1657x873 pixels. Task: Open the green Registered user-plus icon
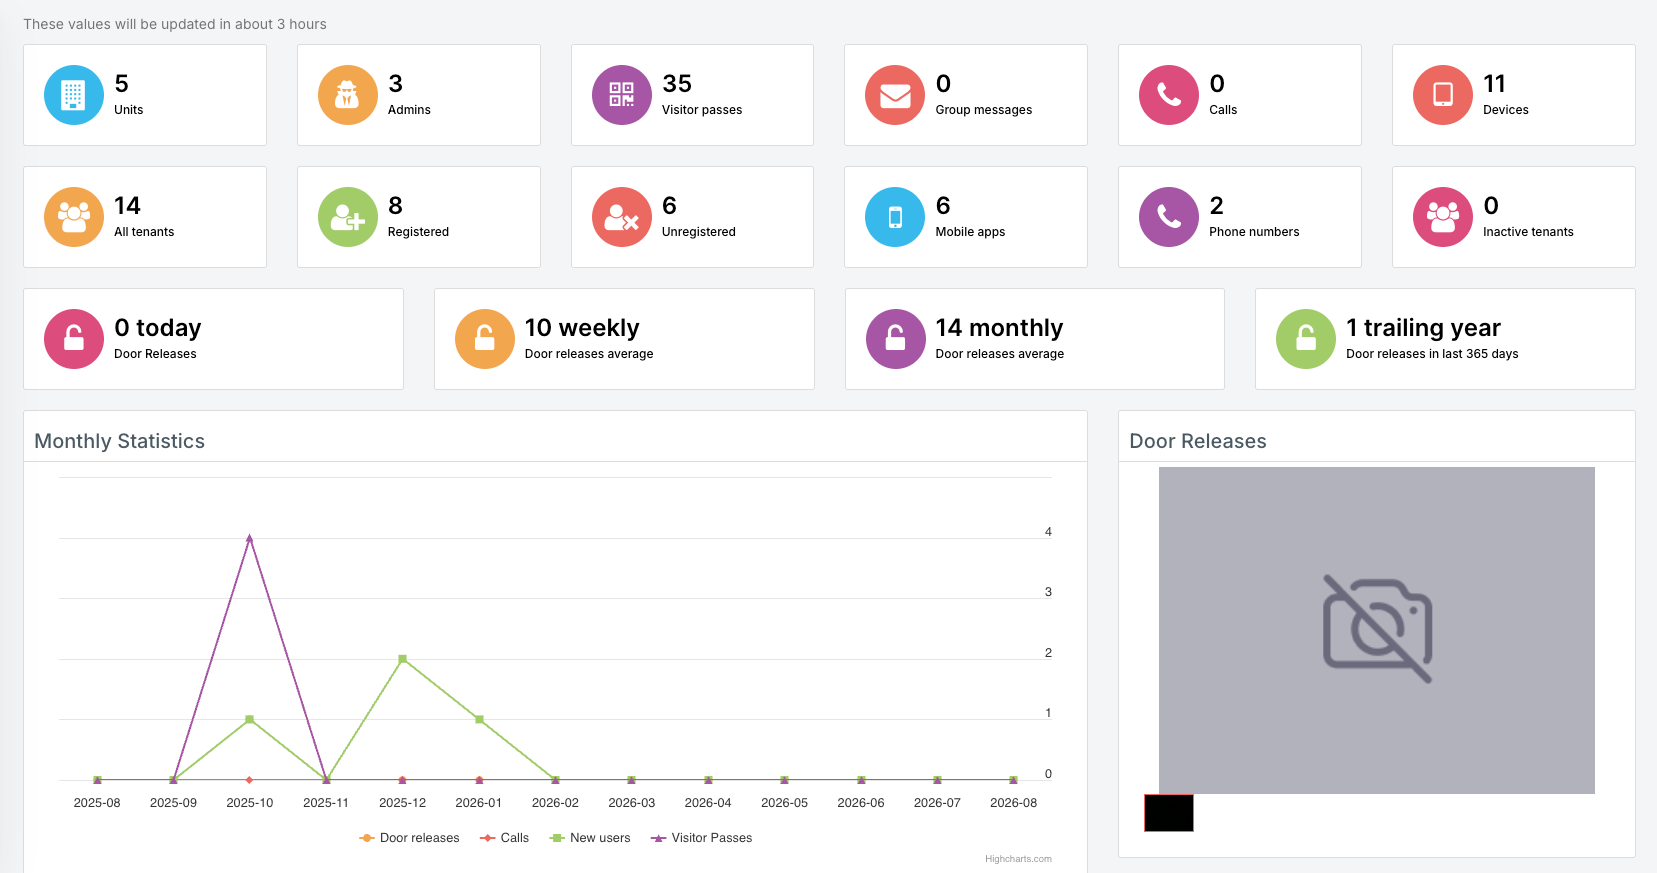[x=348, y=217]
